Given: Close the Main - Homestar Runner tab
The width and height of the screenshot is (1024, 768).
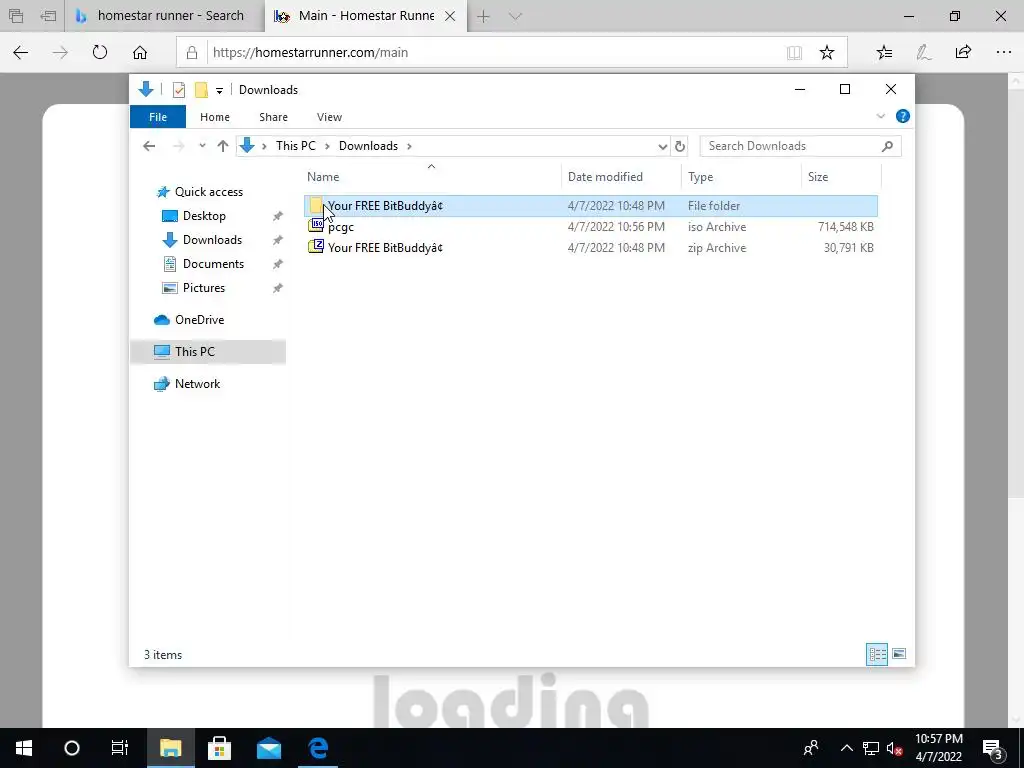Looking at the screenshot, I should [x=450, y=16].
